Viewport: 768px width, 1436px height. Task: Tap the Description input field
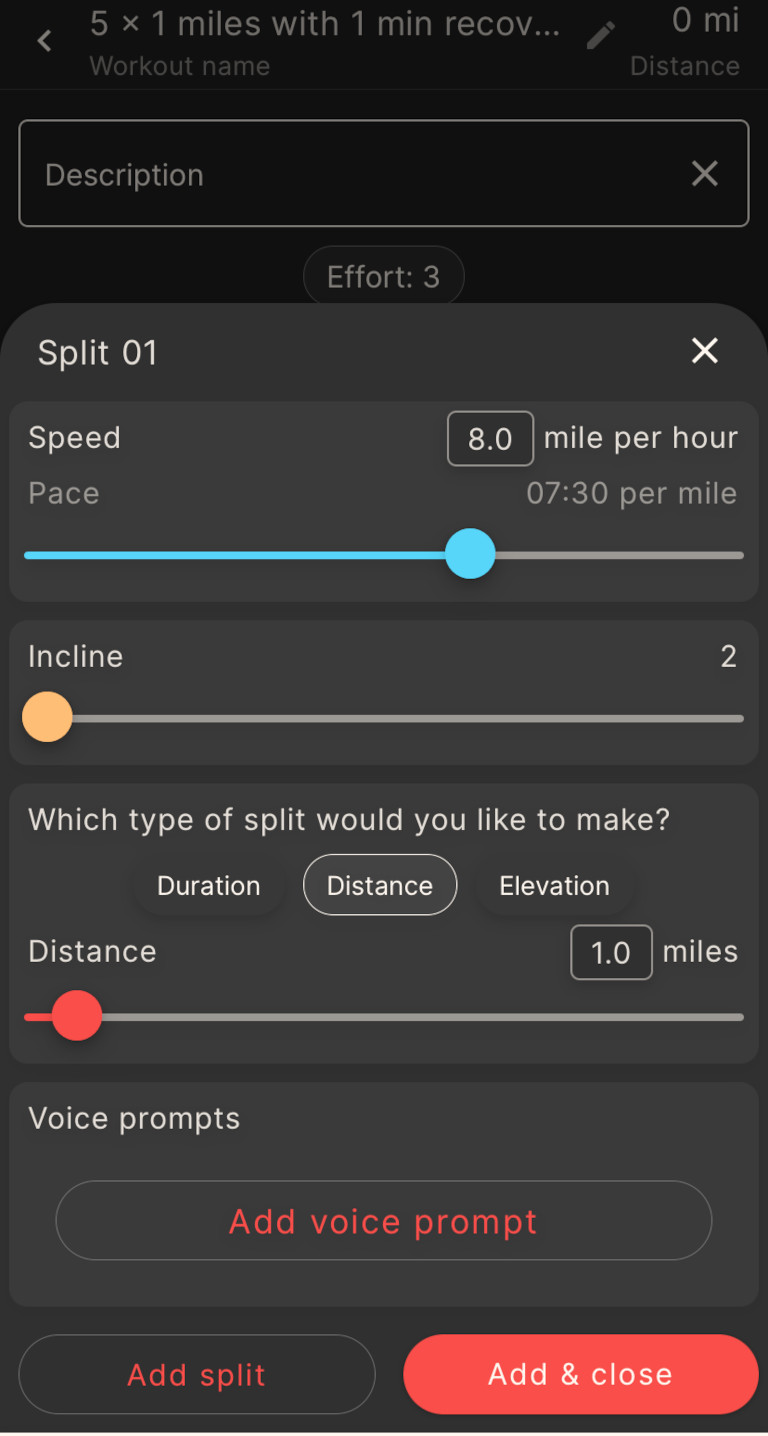coord(300,173)
